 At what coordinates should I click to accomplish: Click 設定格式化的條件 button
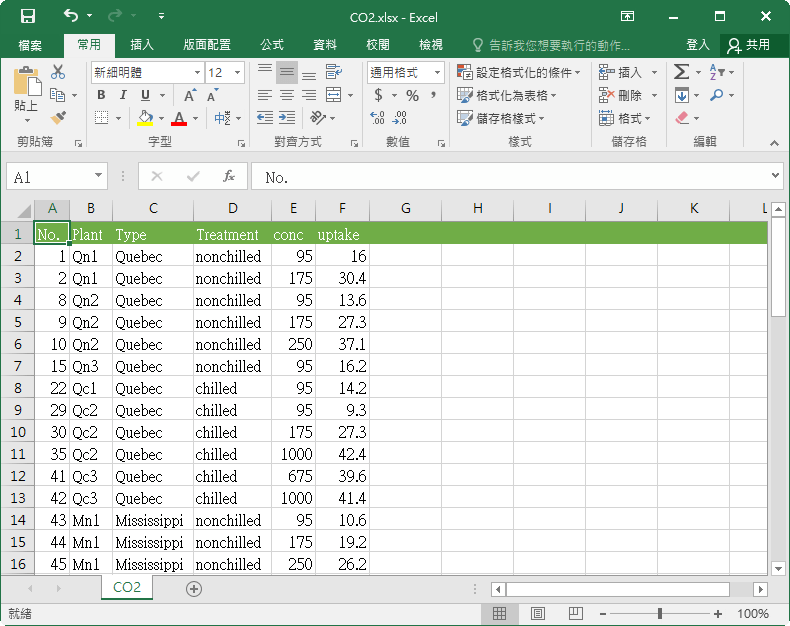pyautogui.click(x=517, y=72)
